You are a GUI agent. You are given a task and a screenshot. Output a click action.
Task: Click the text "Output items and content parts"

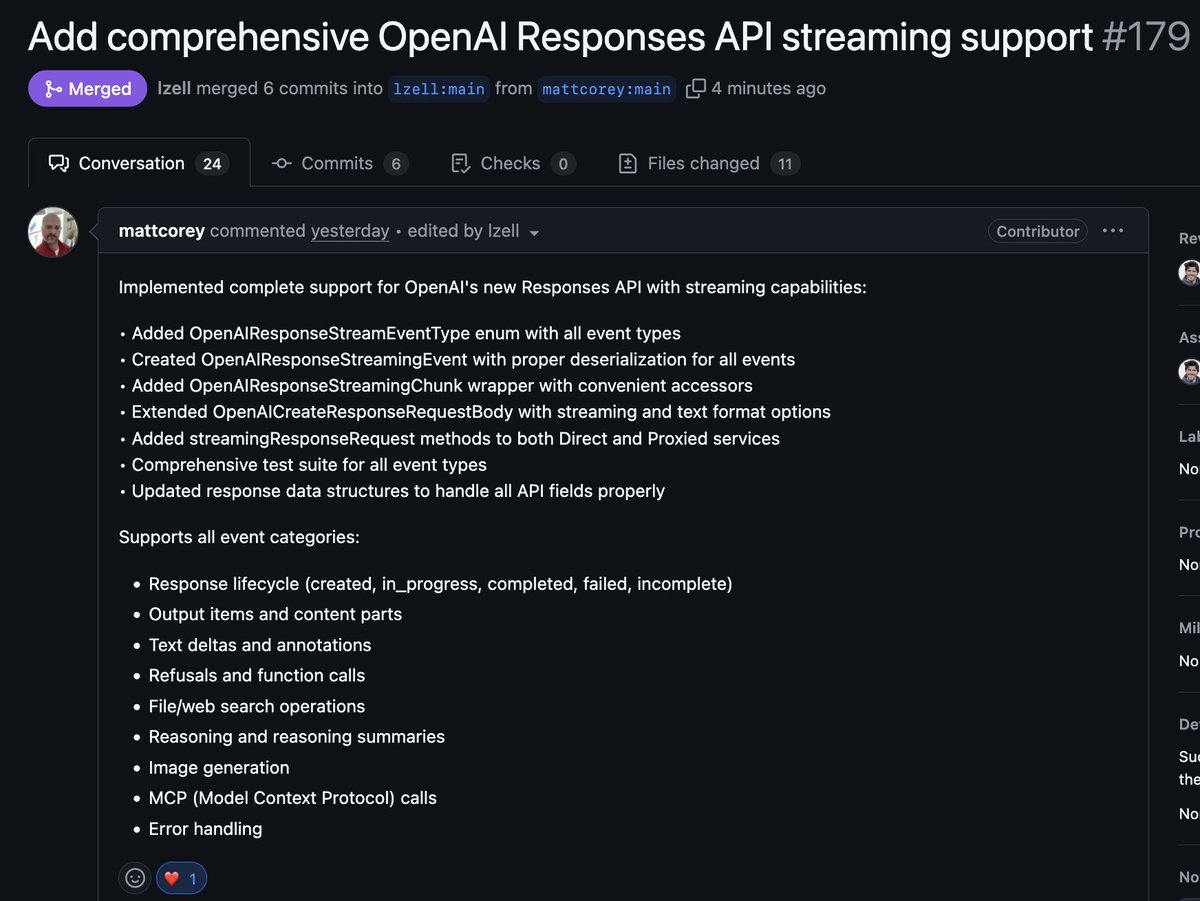pyautogui.click(x=275, y=614)
